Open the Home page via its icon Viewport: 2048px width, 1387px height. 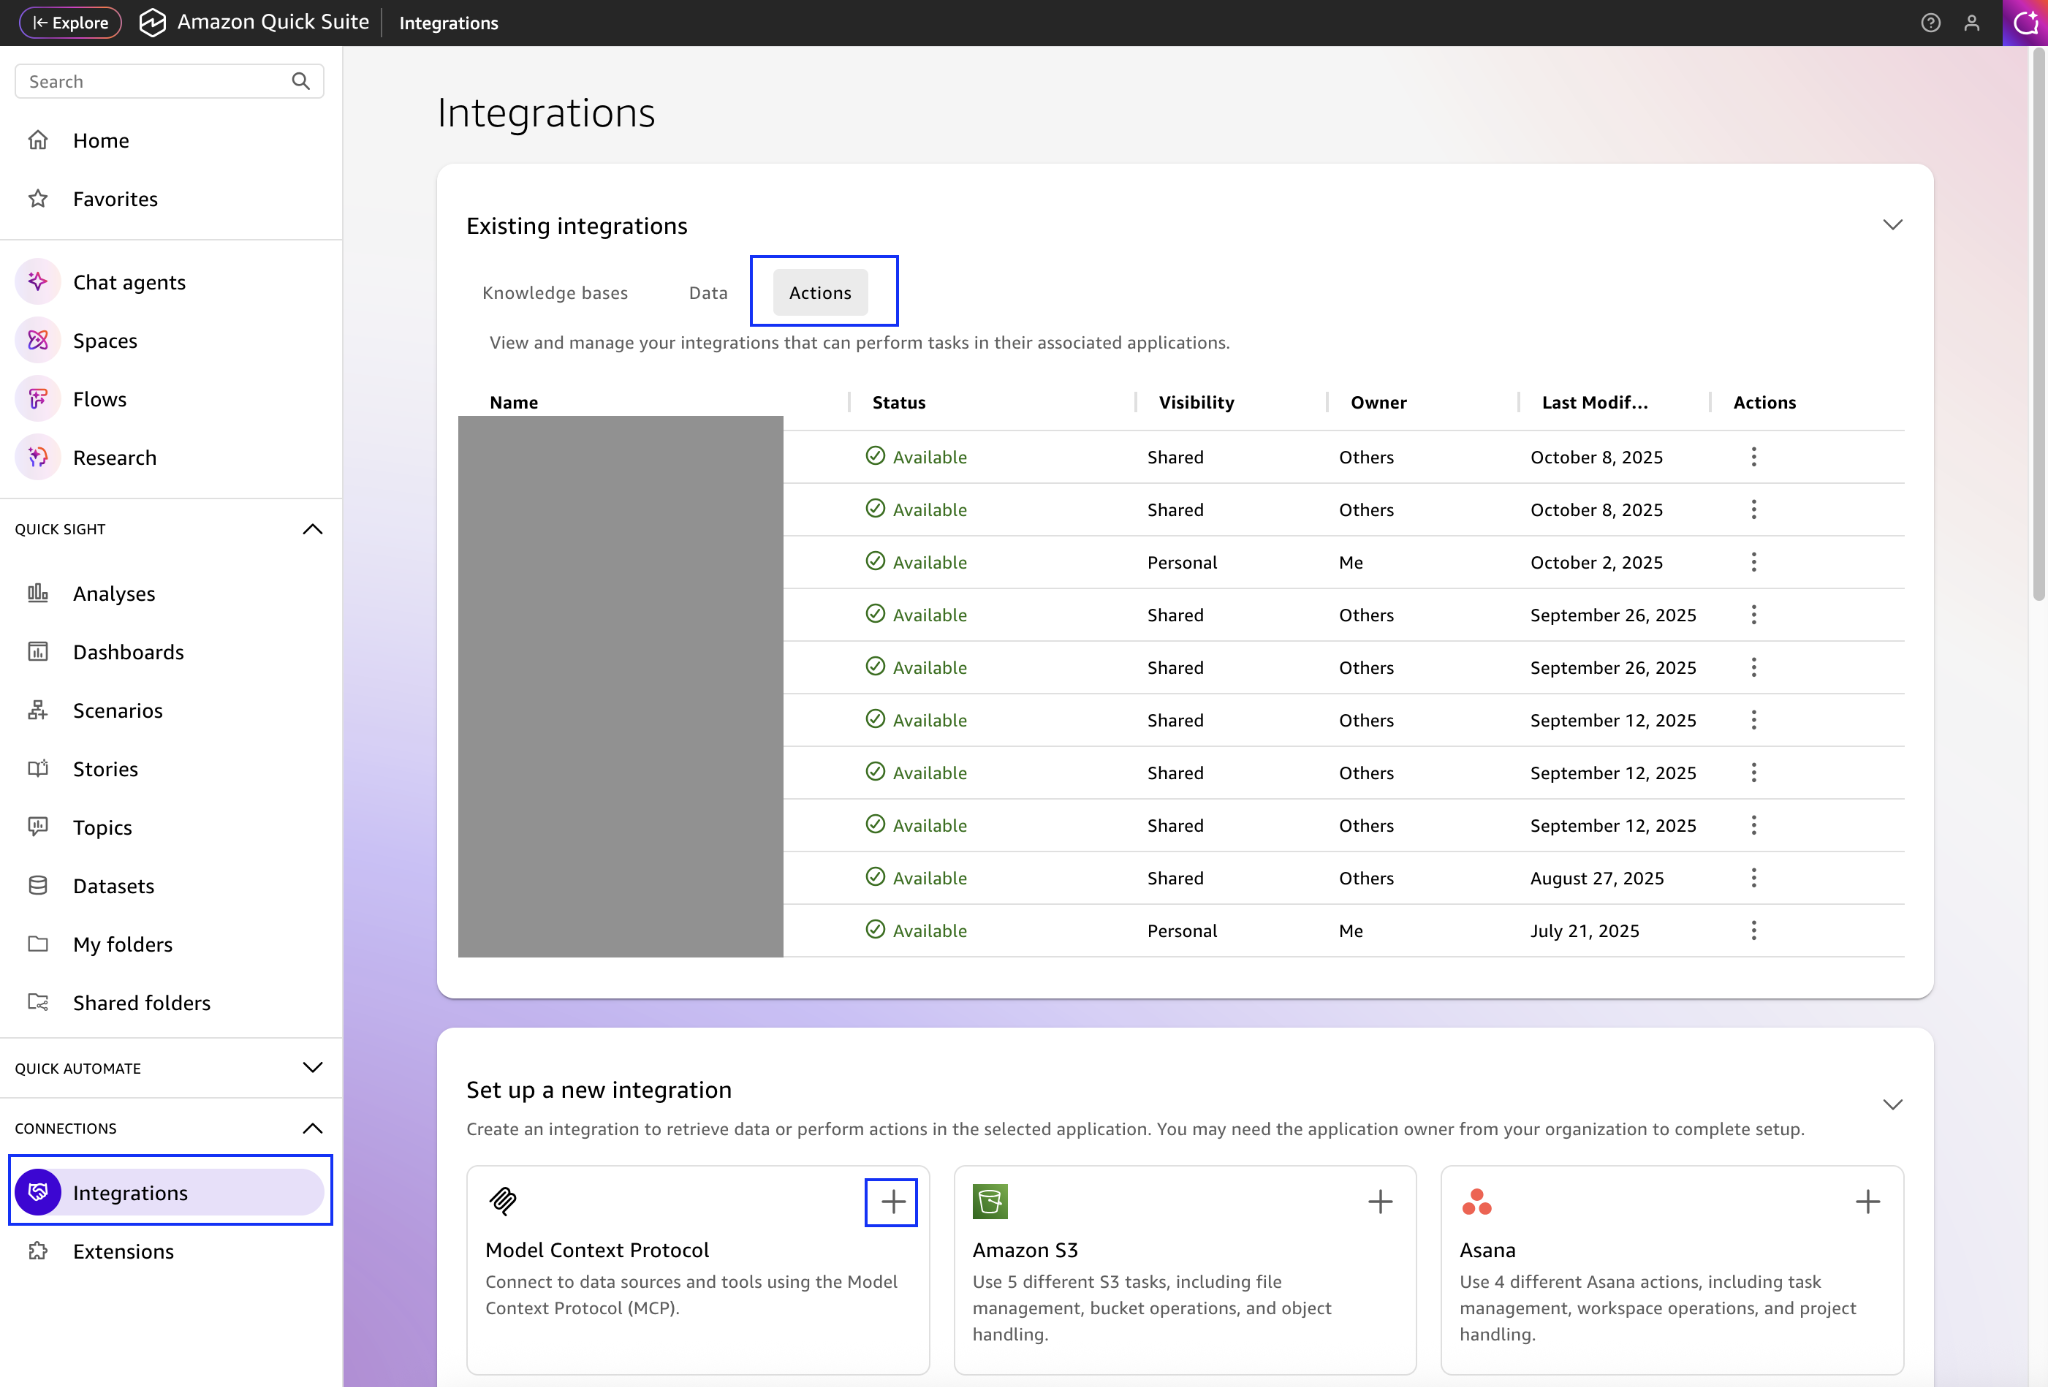click(38, 140)
